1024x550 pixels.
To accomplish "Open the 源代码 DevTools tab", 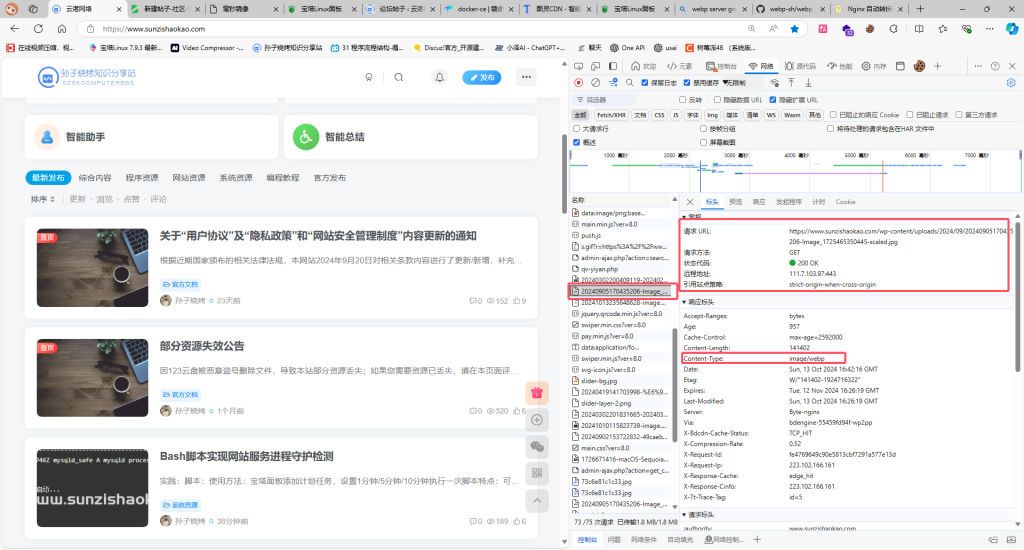I will click(x=801, y=66).
